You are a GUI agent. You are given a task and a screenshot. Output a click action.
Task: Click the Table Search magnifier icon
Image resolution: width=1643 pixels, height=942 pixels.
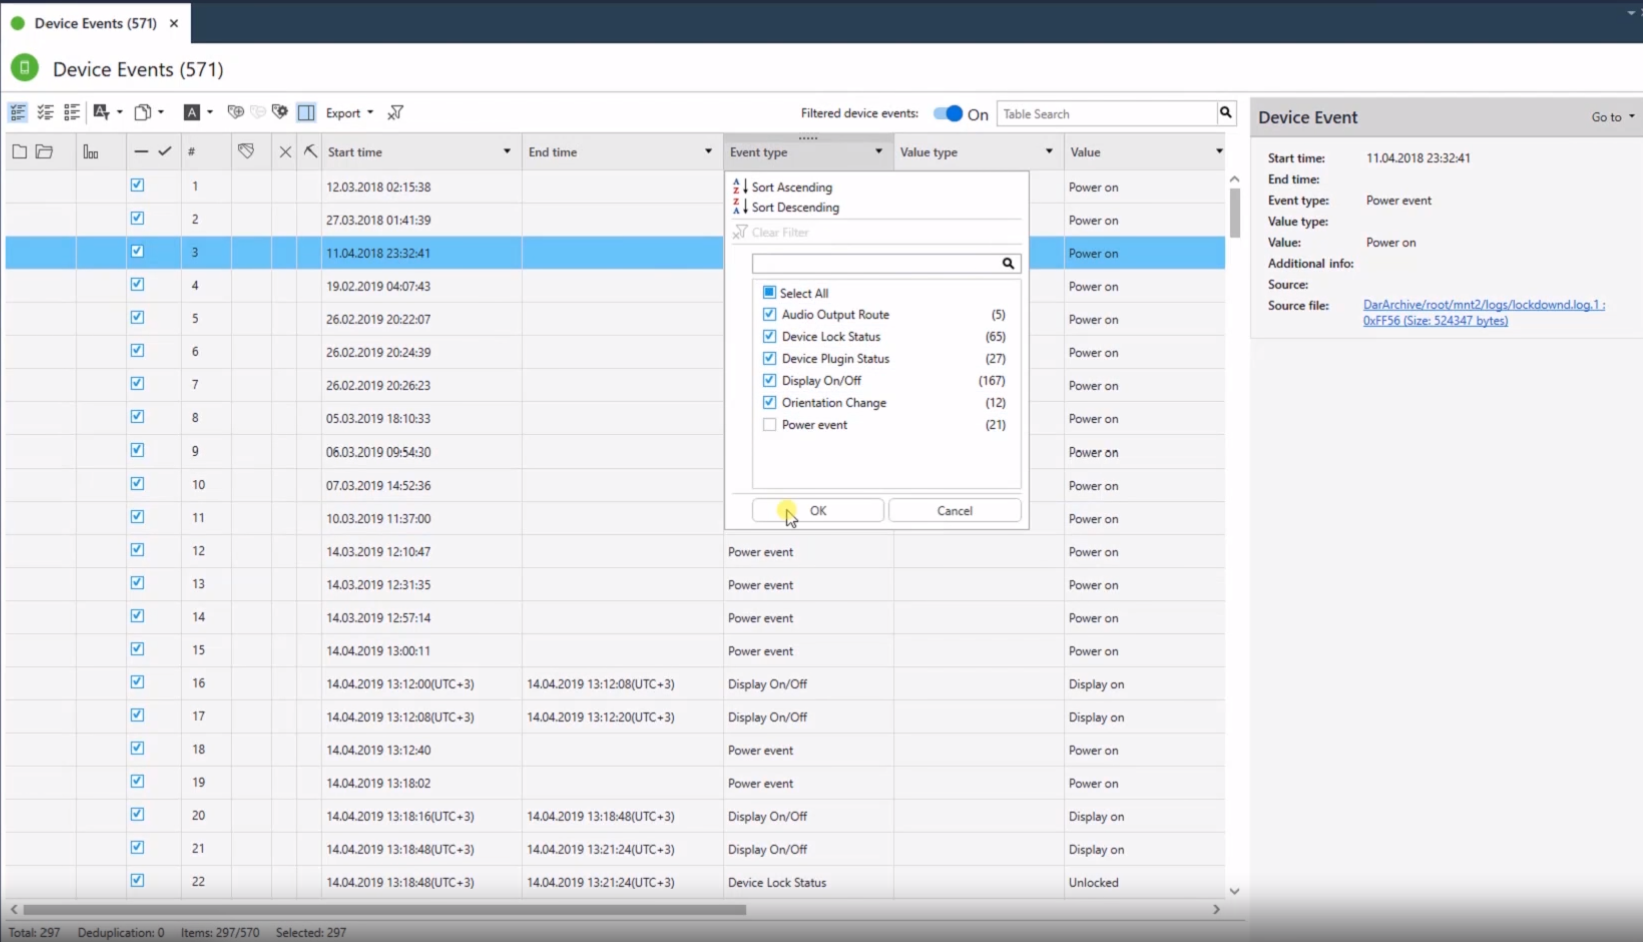[1226, 113]
